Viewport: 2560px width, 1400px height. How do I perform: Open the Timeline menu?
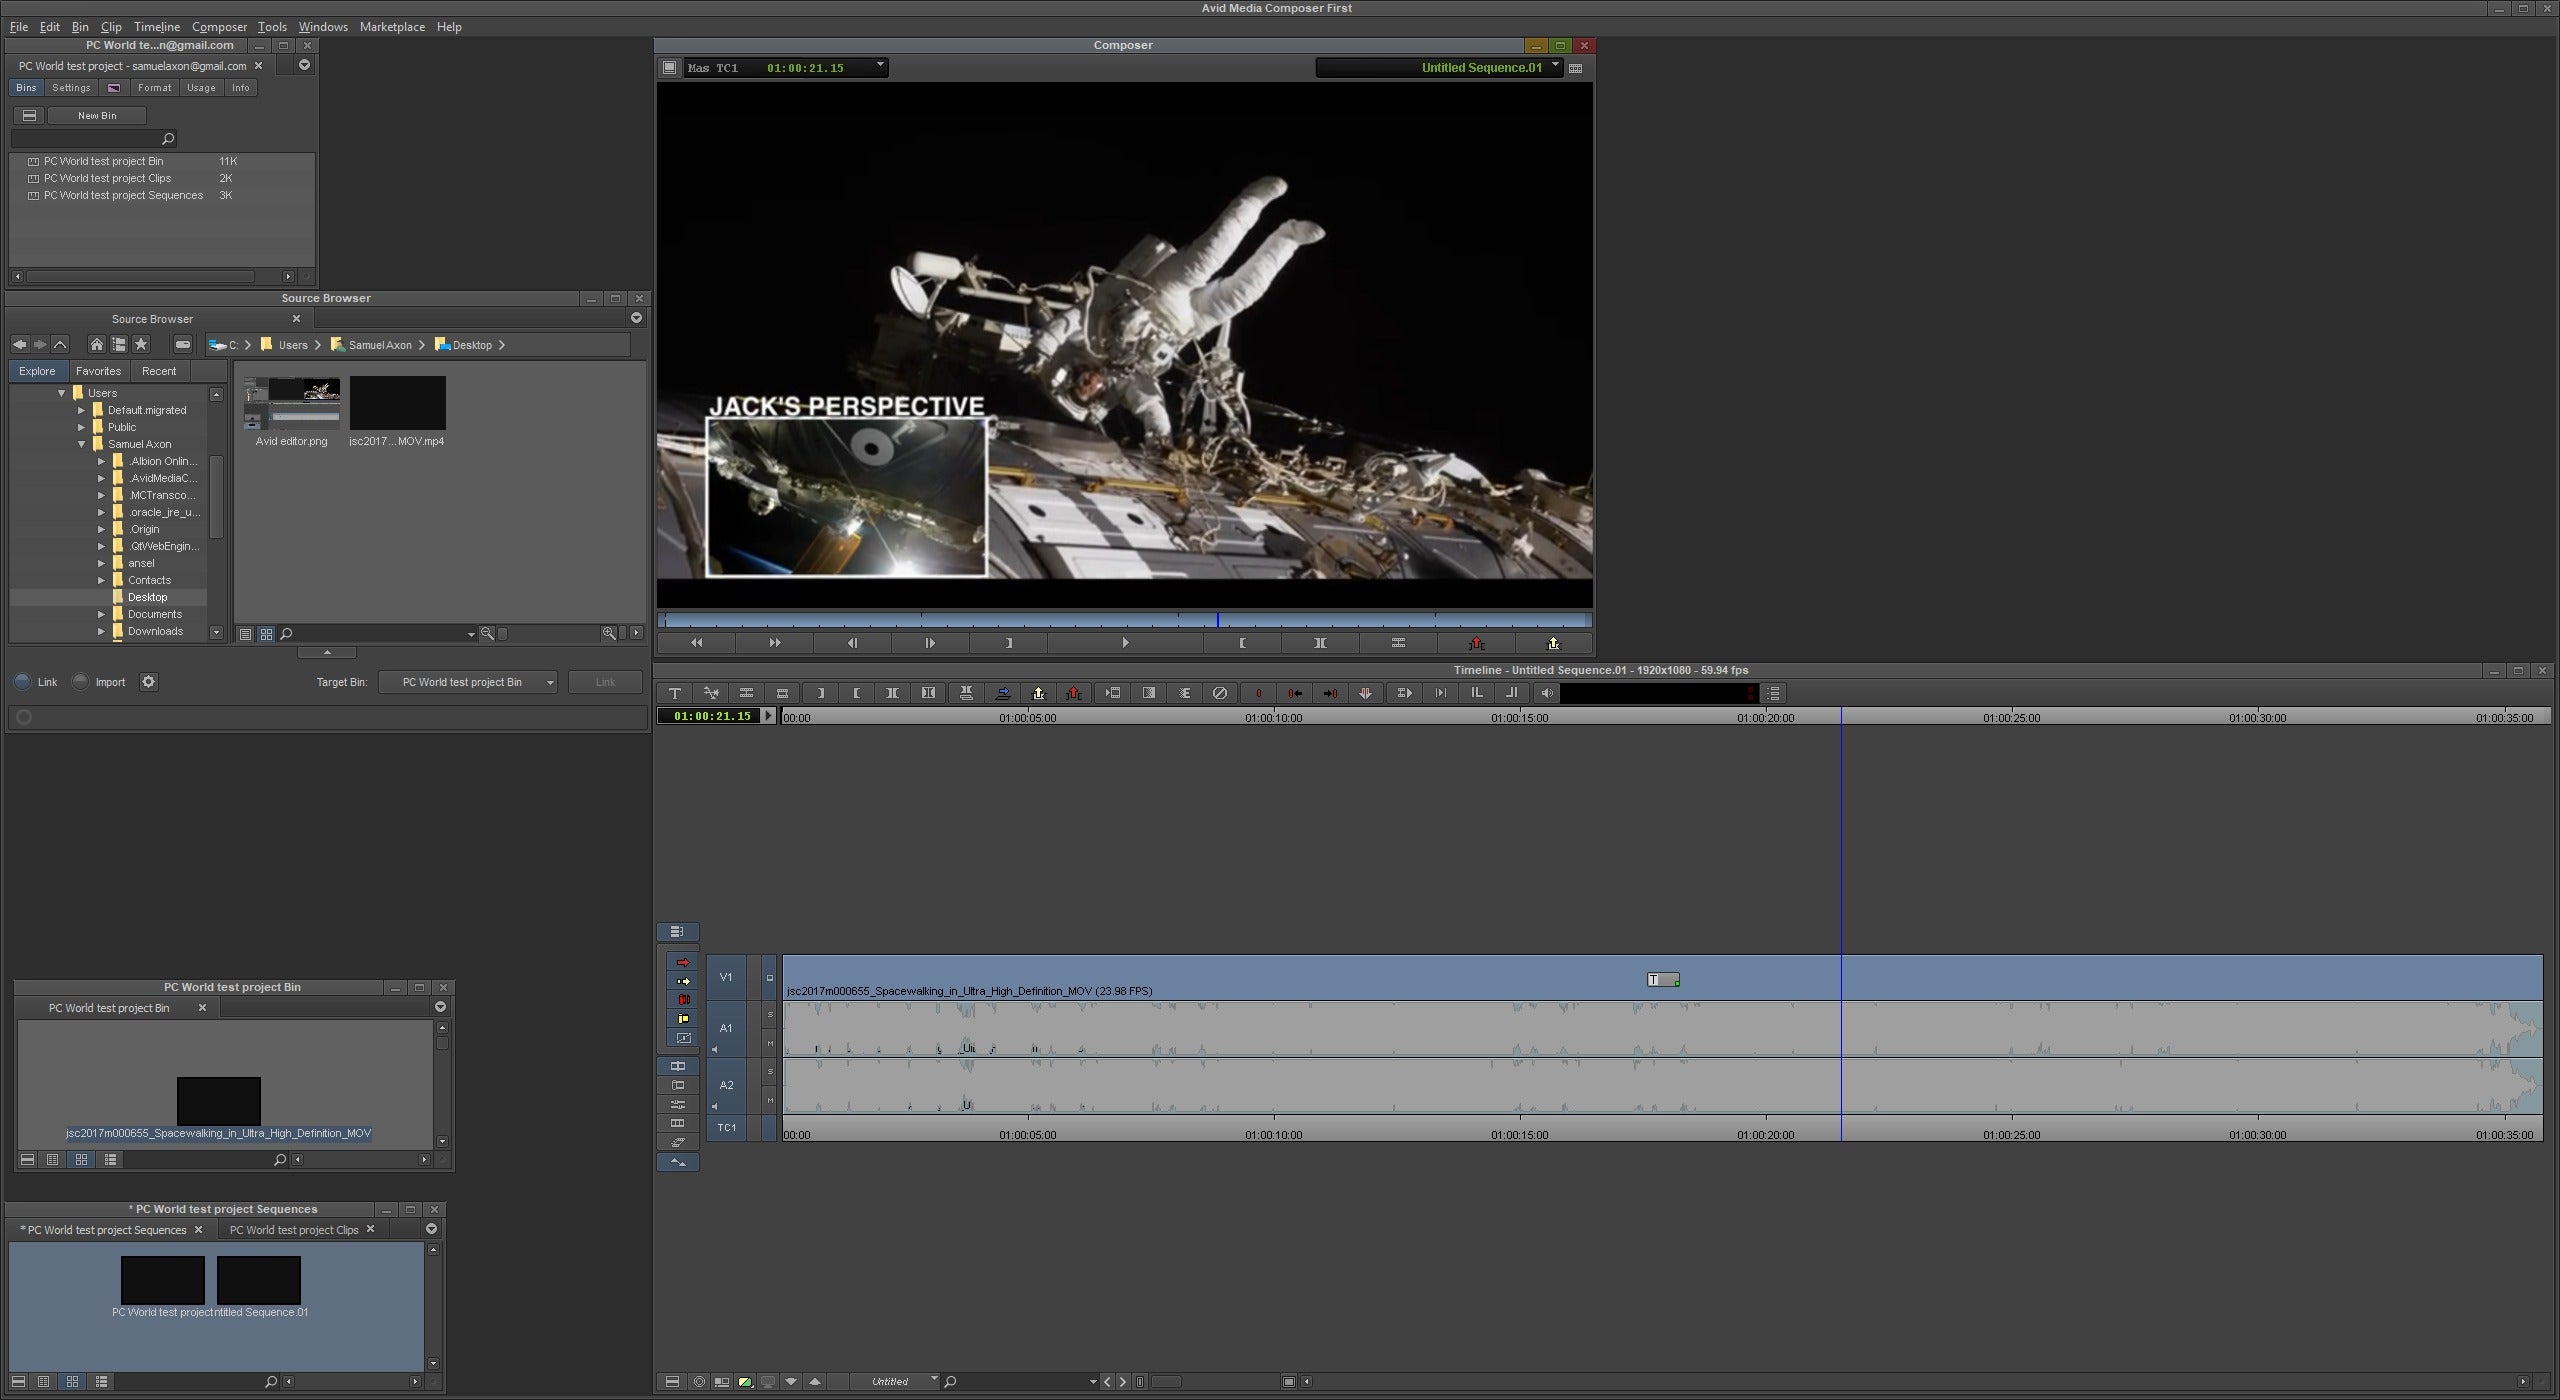(157, 27)
